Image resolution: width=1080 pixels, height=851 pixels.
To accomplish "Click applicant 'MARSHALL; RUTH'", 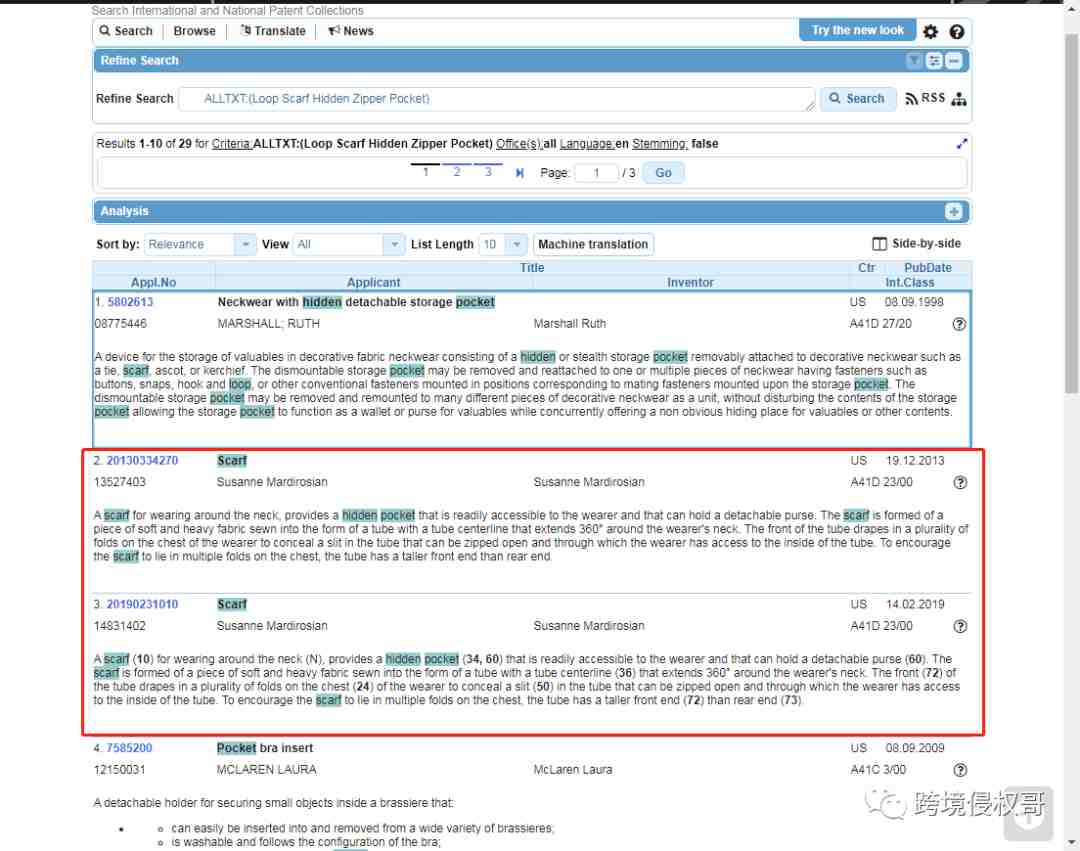I will coord(269,324).
